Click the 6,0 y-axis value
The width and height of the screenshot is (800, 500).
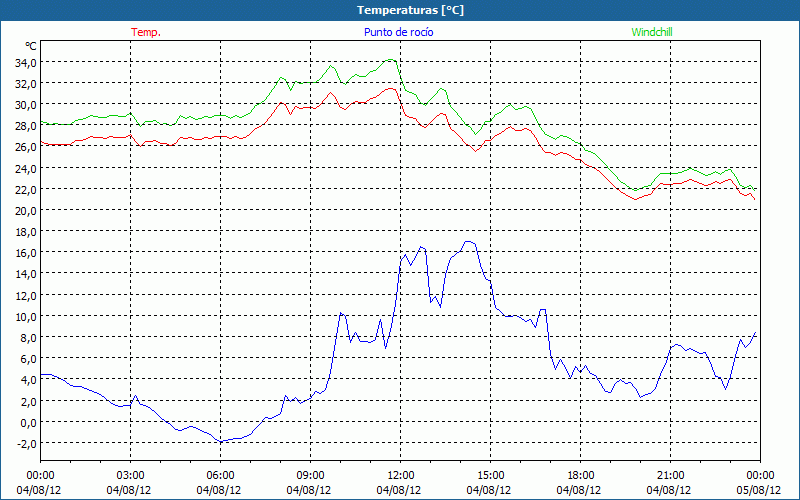29,359
